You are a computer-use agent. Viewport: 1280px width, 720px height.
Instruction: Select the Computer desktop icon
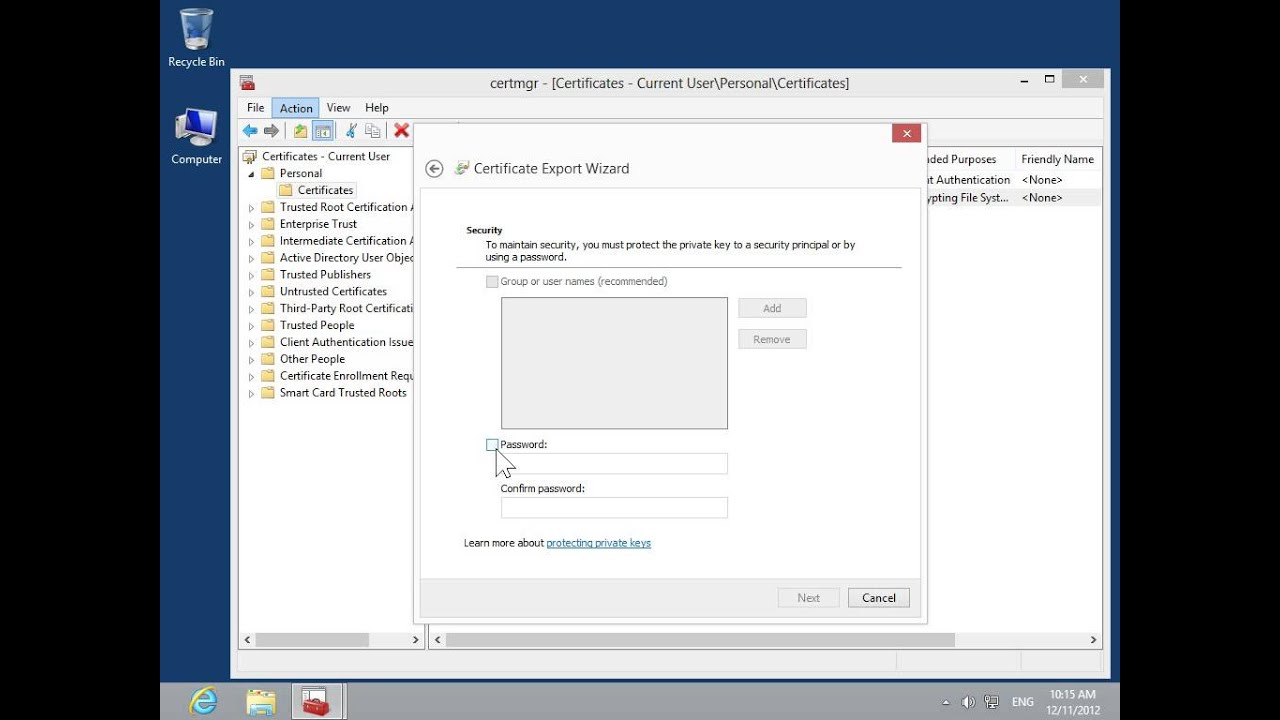[196, 137]
